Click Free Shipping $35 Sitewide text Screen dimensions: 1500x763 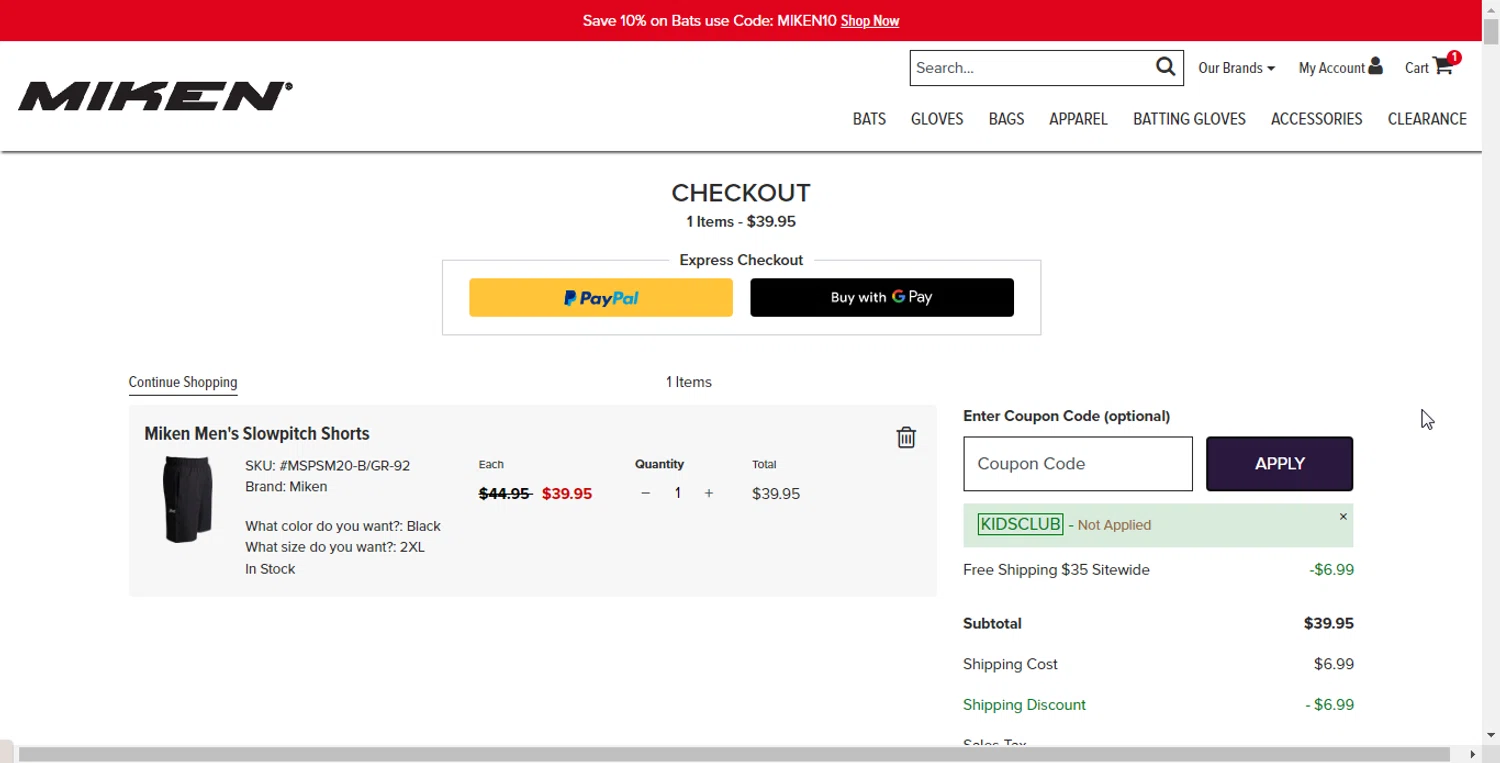point(1056,570)
